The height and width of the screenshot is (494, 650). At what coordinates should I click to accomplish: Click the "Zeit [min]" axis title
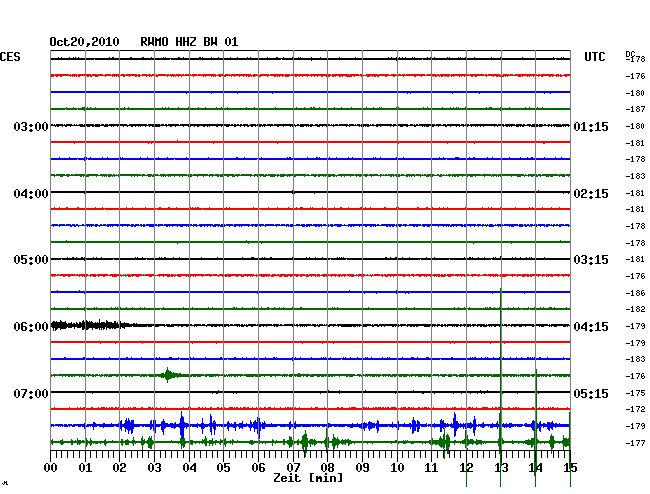tap(308, 478)
